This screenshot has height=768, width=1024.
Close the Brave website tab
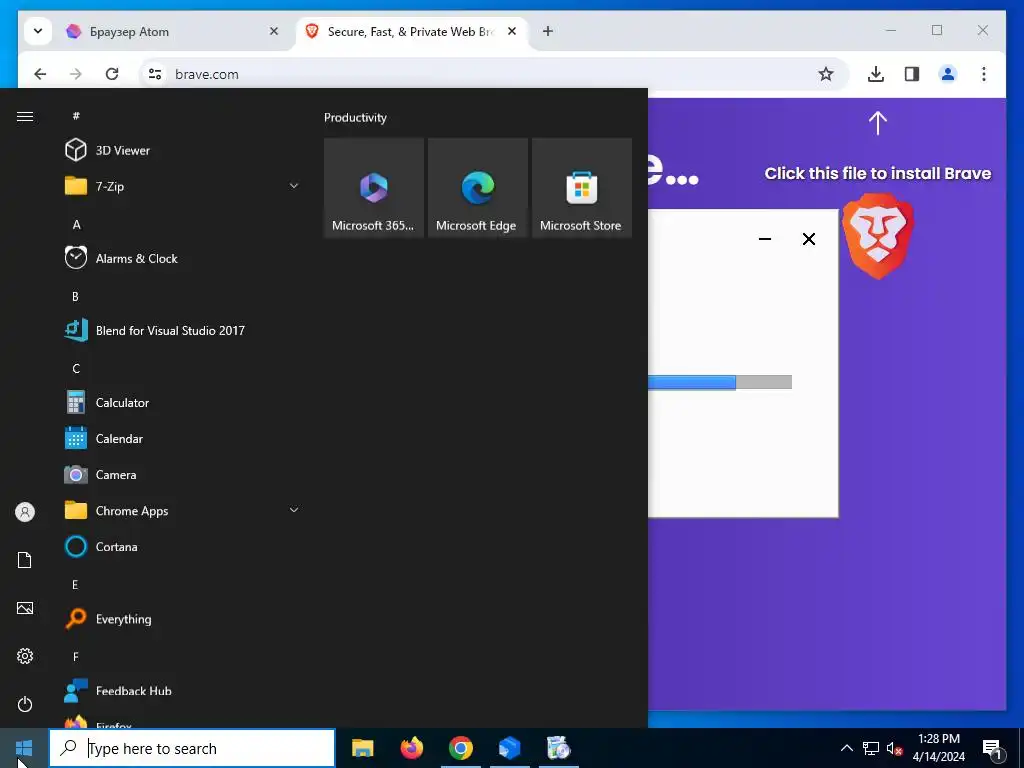coord(512,31)
